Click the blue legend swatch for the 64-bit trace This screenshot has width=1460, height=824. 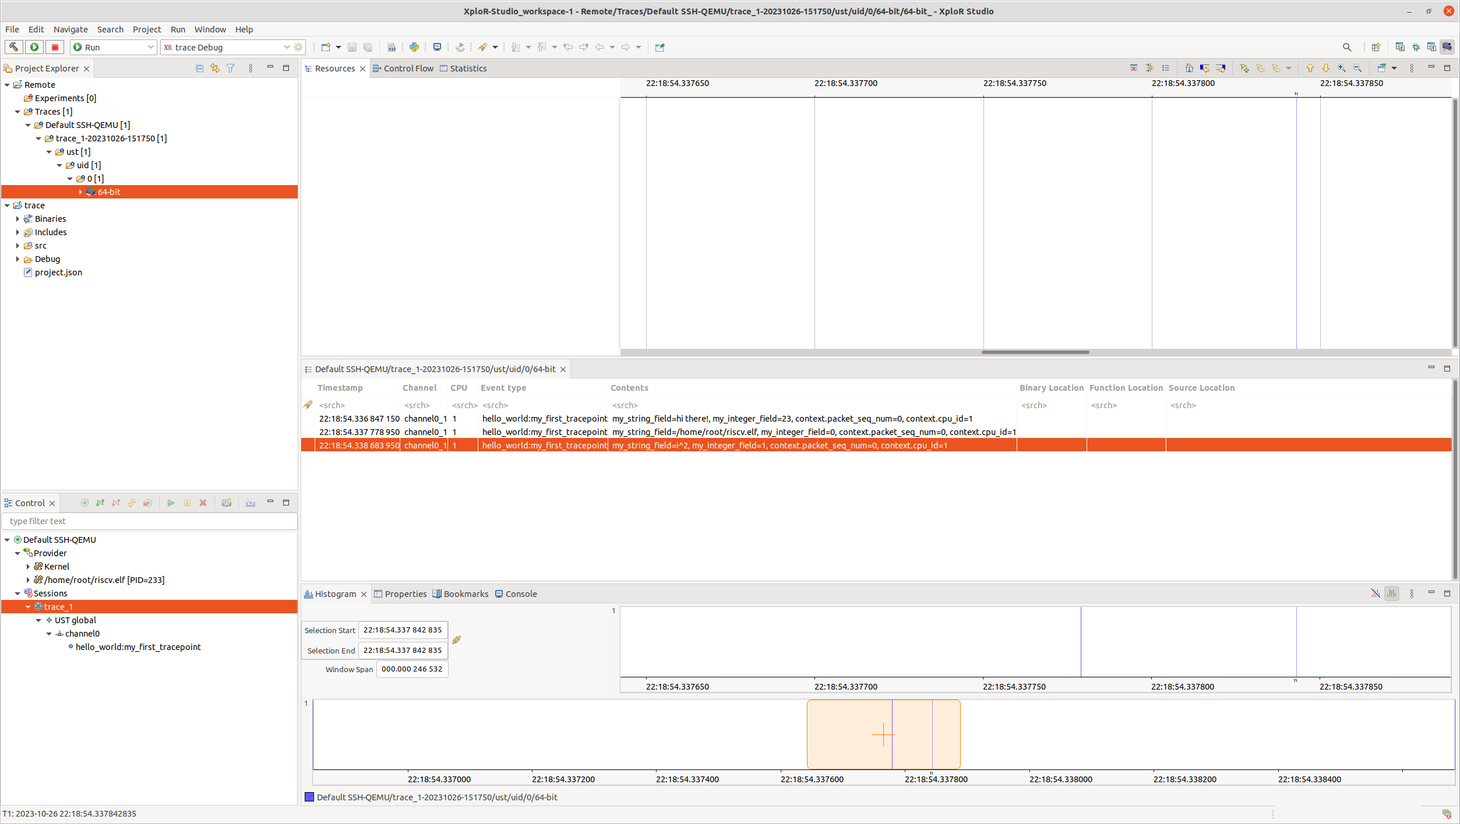[309, 797]
